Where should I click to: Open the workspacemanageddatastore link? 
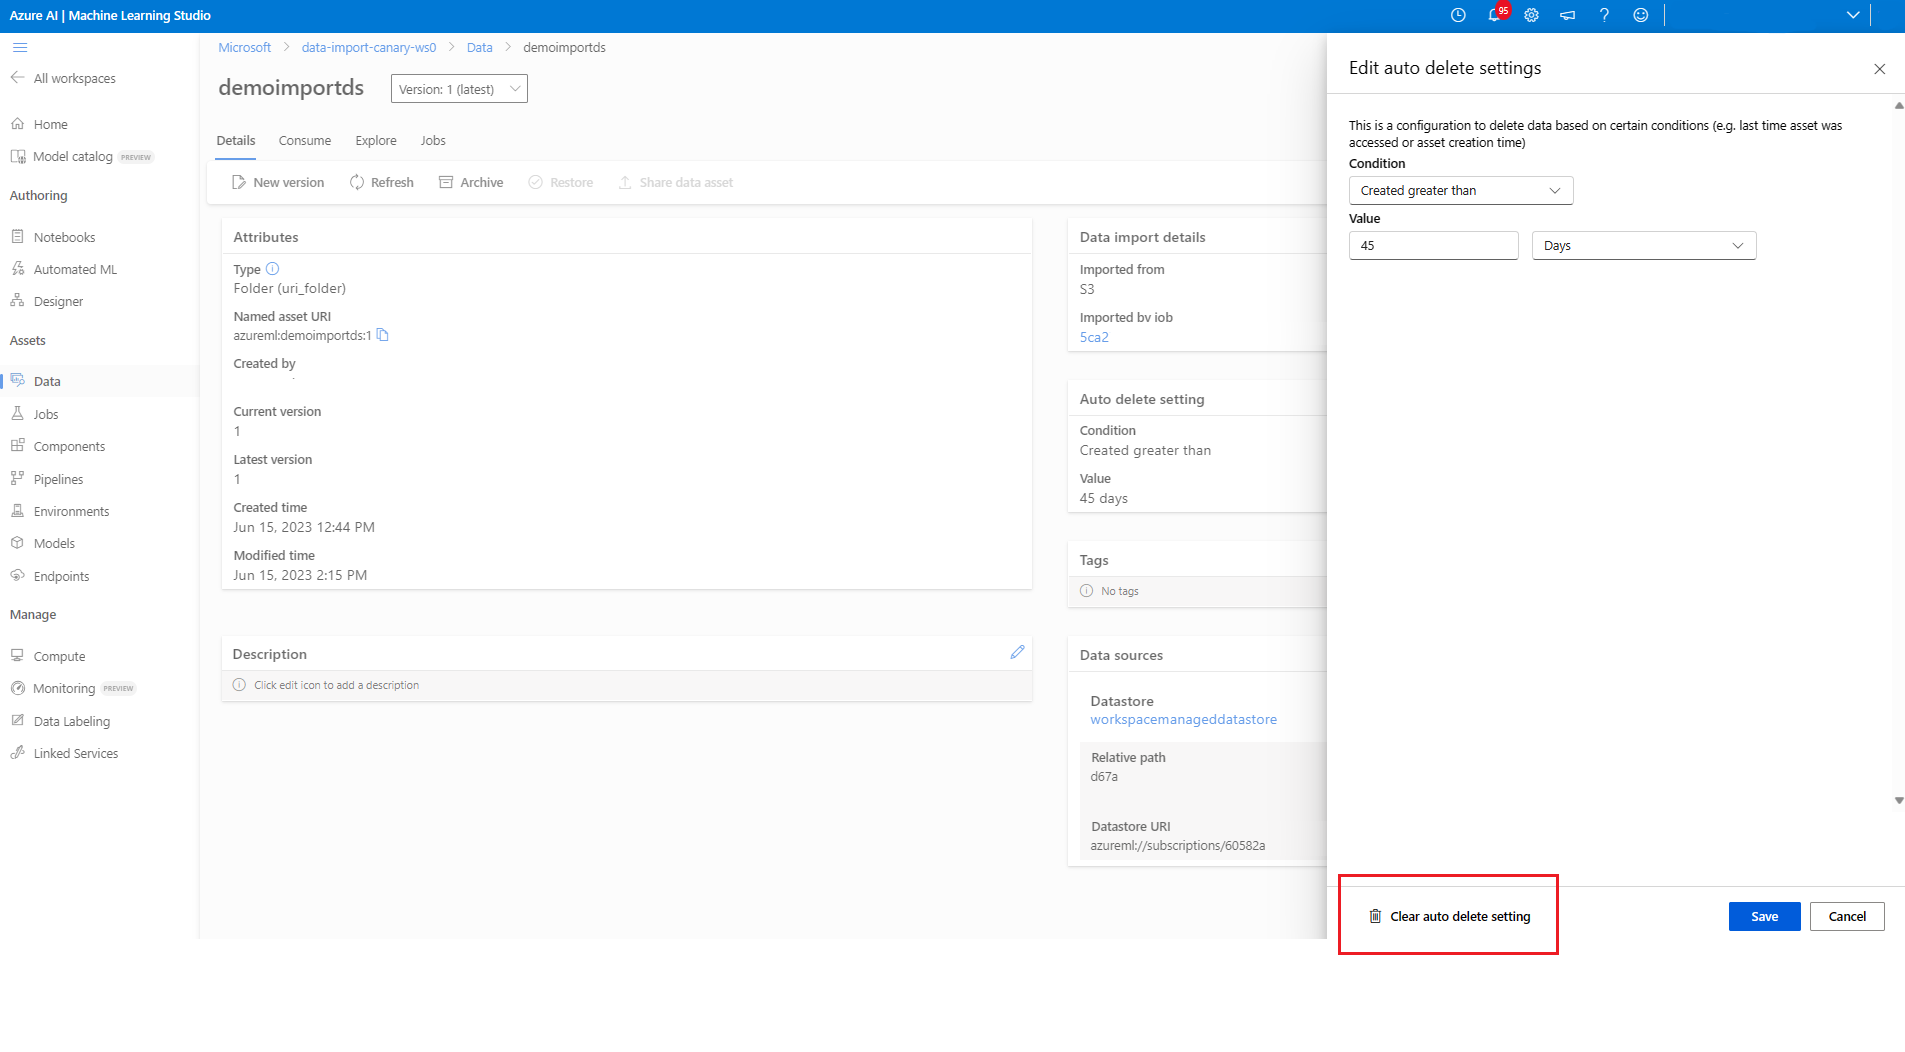pos(1183,719)
